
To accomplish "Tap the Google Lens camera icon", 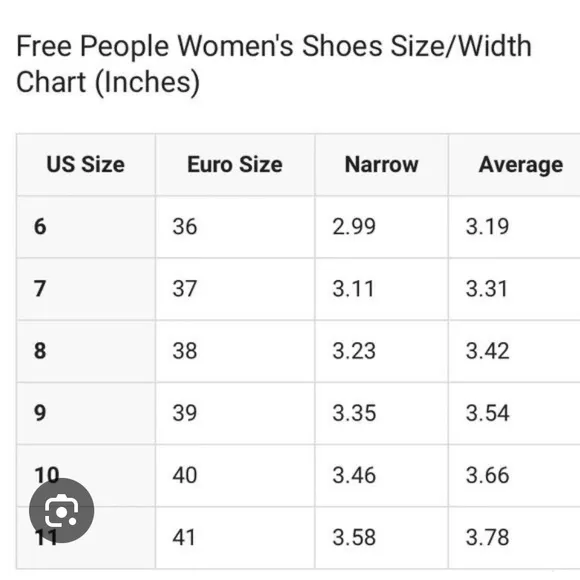I will click(x=61, y=510).
